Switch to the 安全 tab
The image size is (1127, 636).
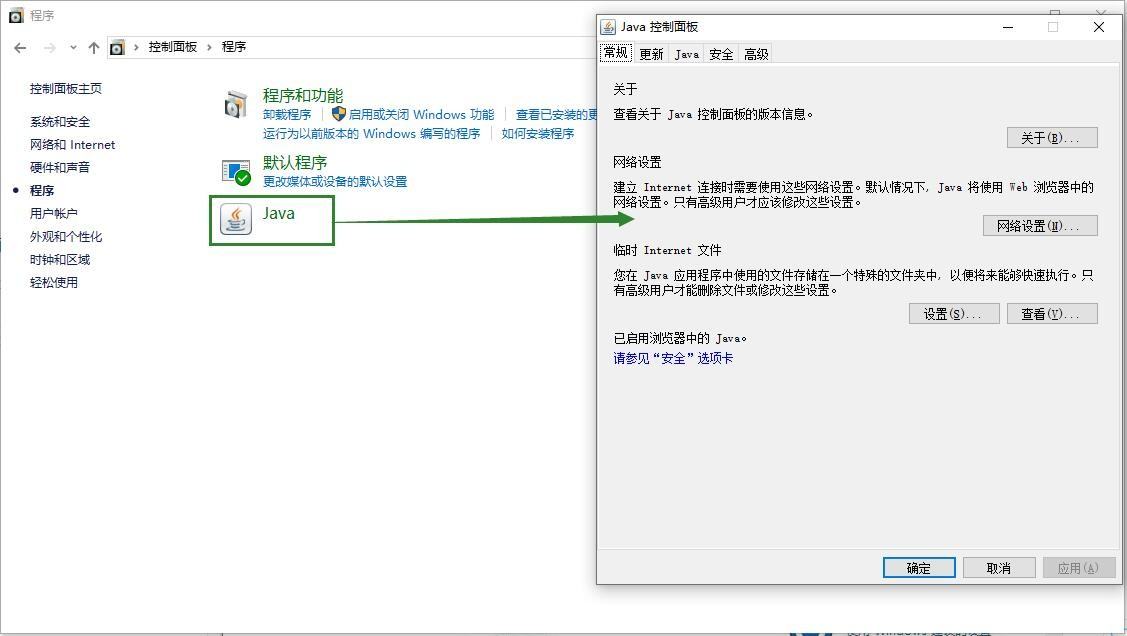click(721, 54)
